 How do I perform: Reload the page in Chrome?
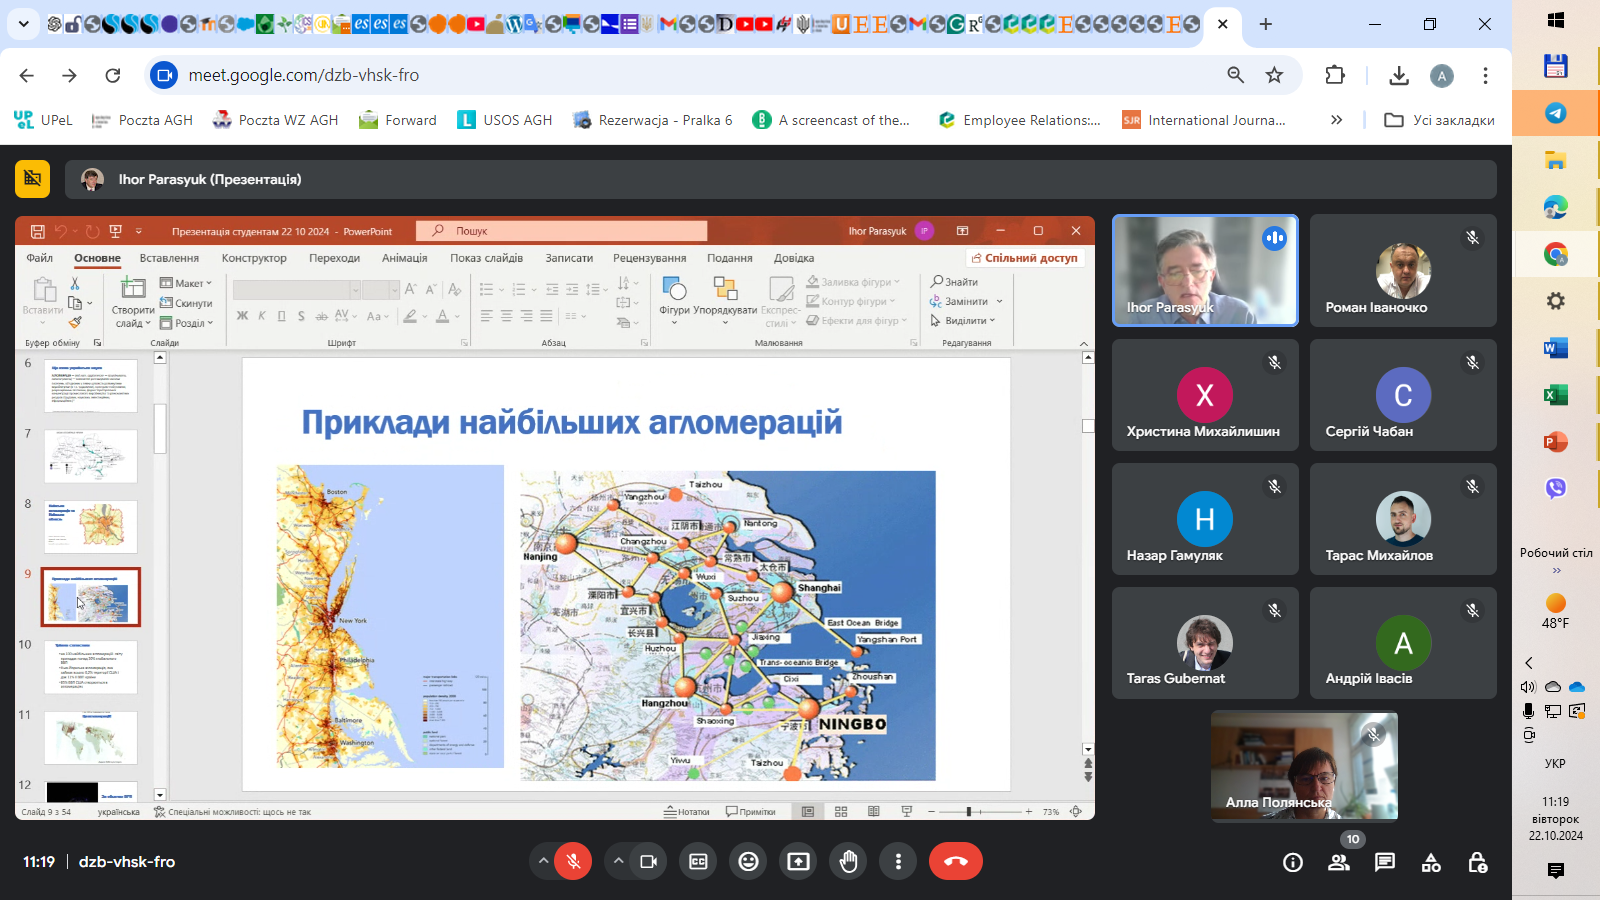(113, 75)
